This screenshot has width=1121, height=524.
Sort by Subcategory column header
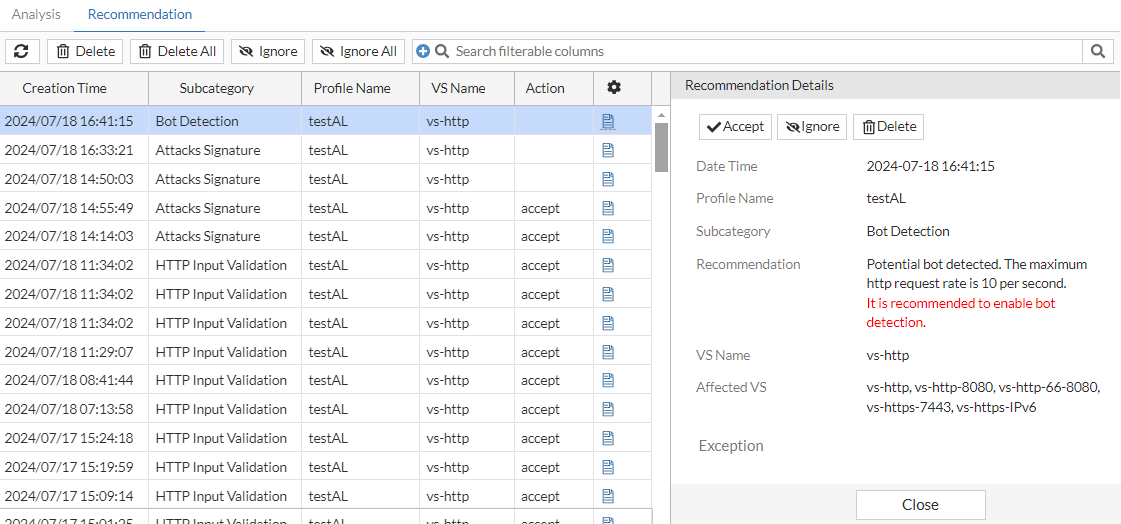point(216,88)
